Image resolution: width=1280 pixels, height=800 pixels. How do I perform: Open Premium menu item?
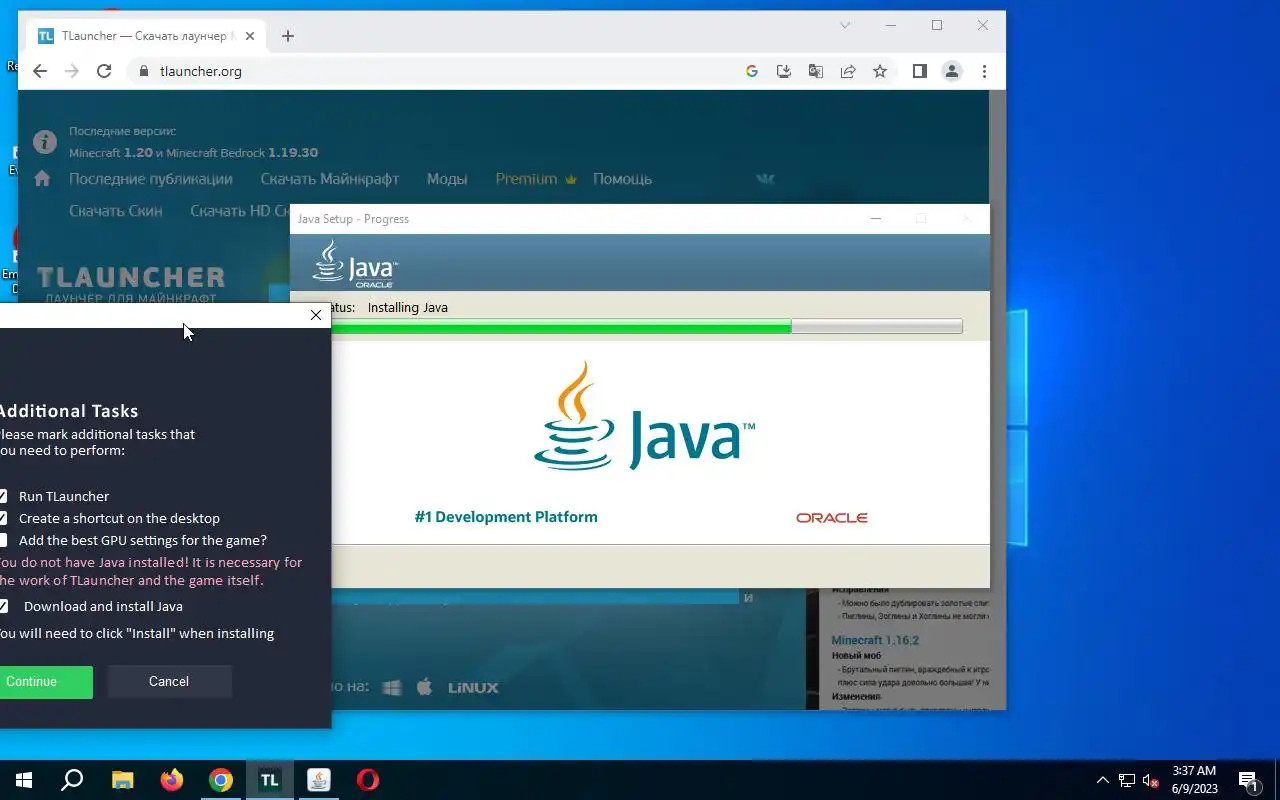[x=536, y=179]
